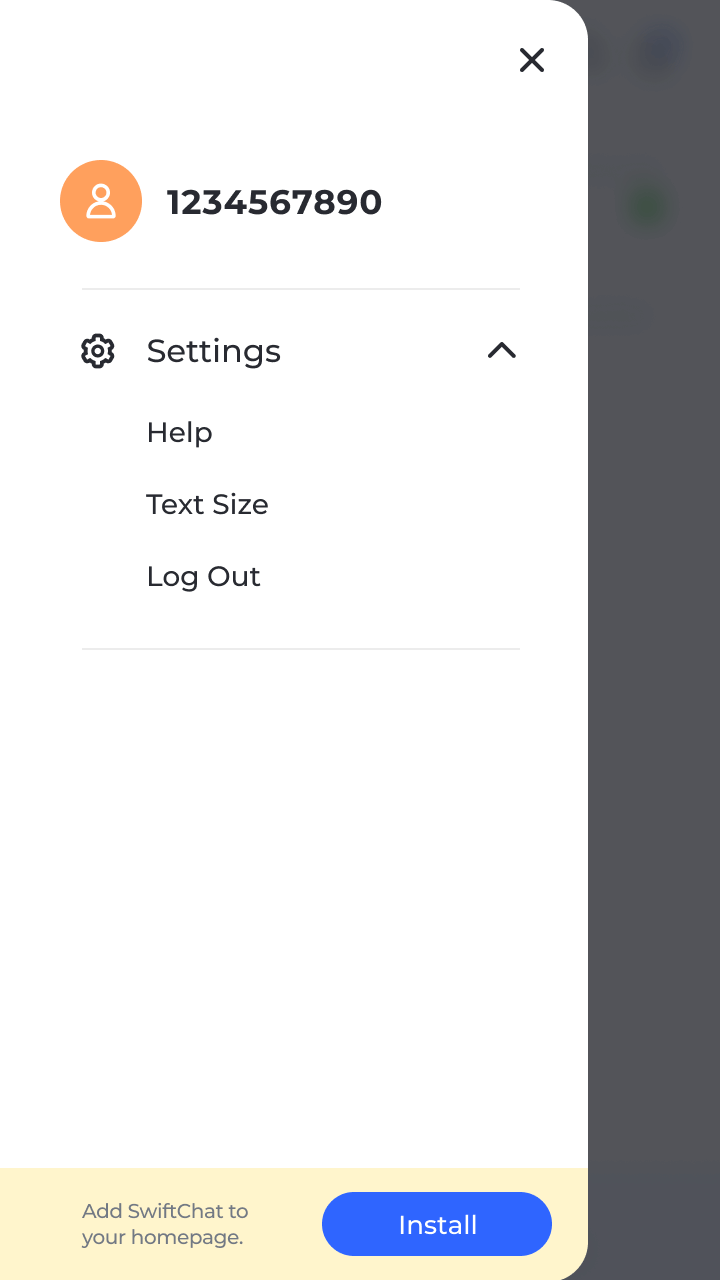Click the blurred top-right icon behind overlay
The height and width of the screenshot is (1280, 720).
coord(660,48)
